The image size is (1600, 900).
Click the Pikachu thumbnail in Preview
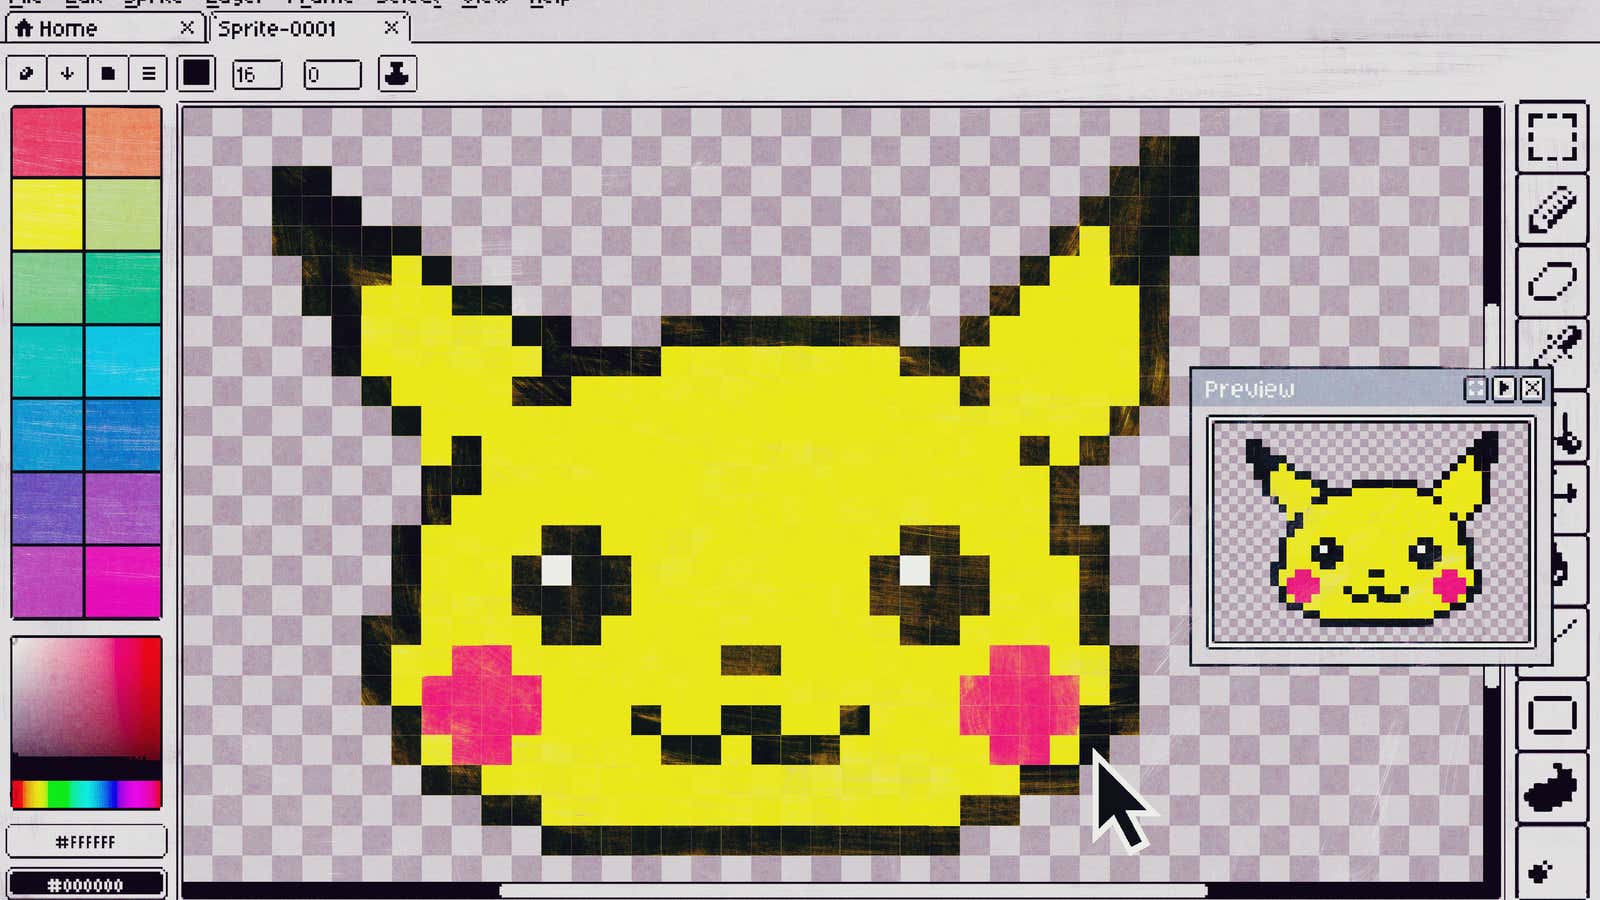click(1370, 533)
